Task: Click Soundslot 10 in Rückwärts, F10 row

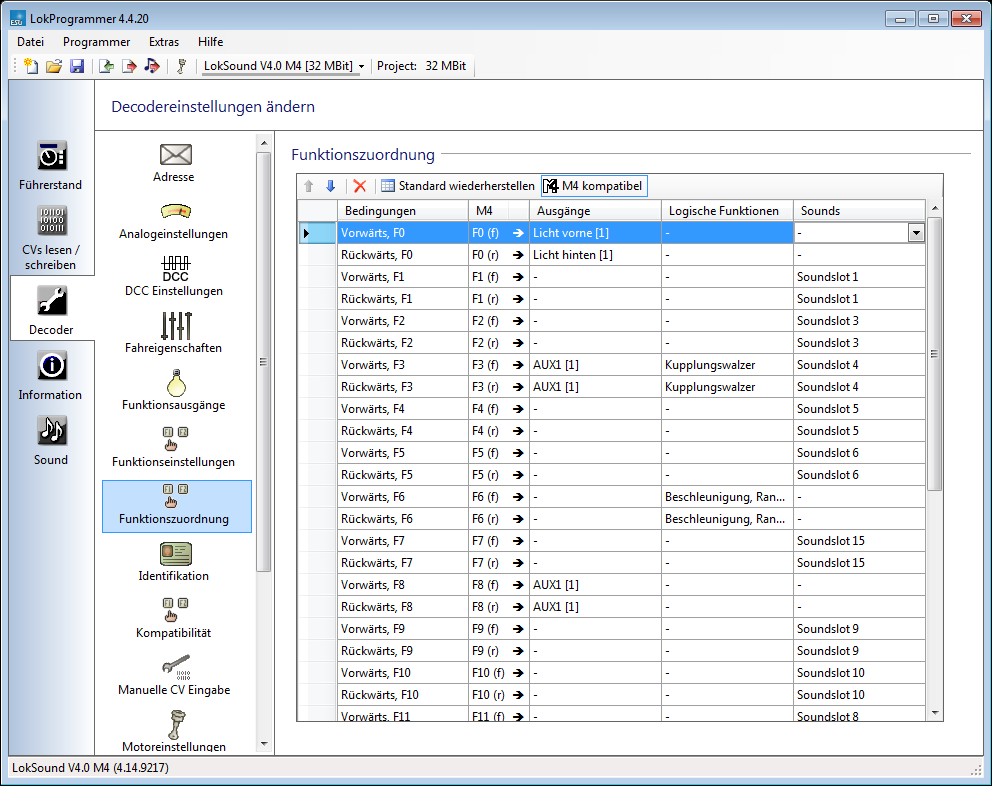Action: 859,695
